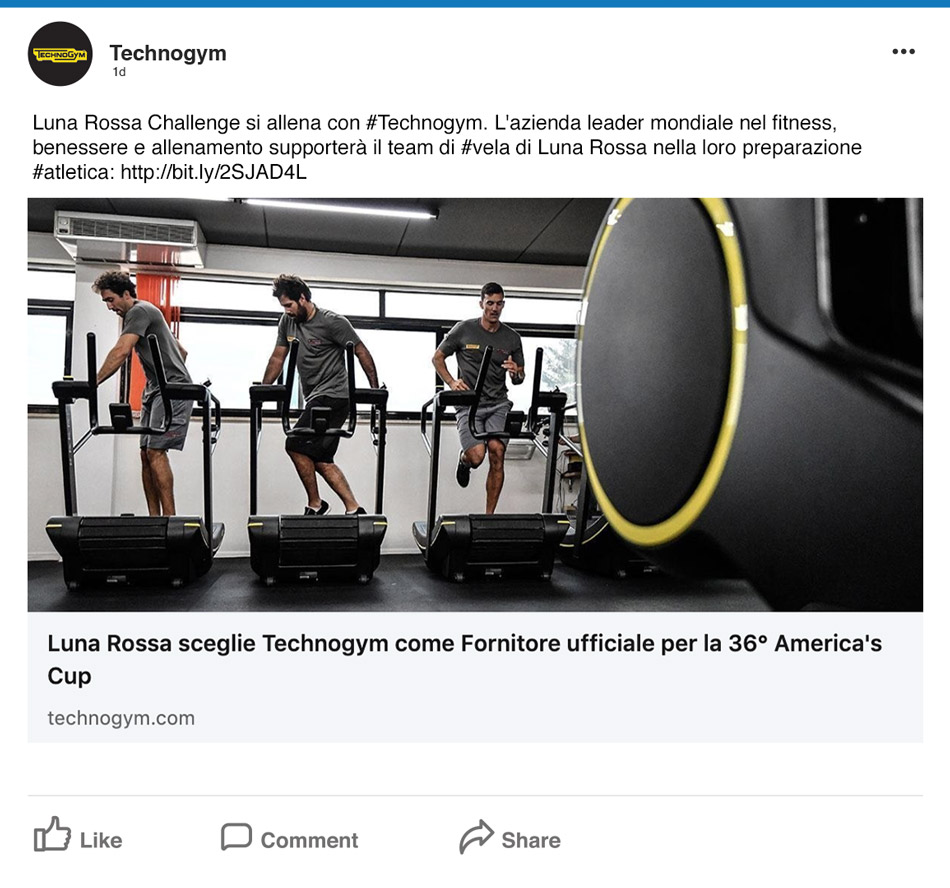Click the link preview card footer area
The image size is (950, 888).
(x=475, y=677)
